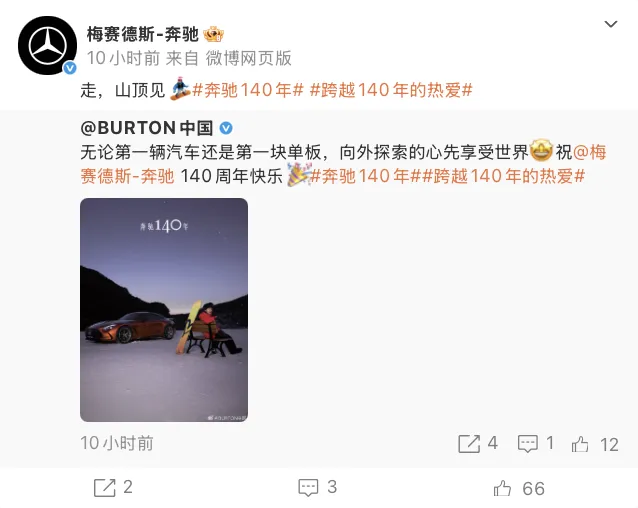Open #跨越140年的热爱# hashtag in main post
This screenshot has height=508, width=638.
pyautogui.click(x=391, y=90)
